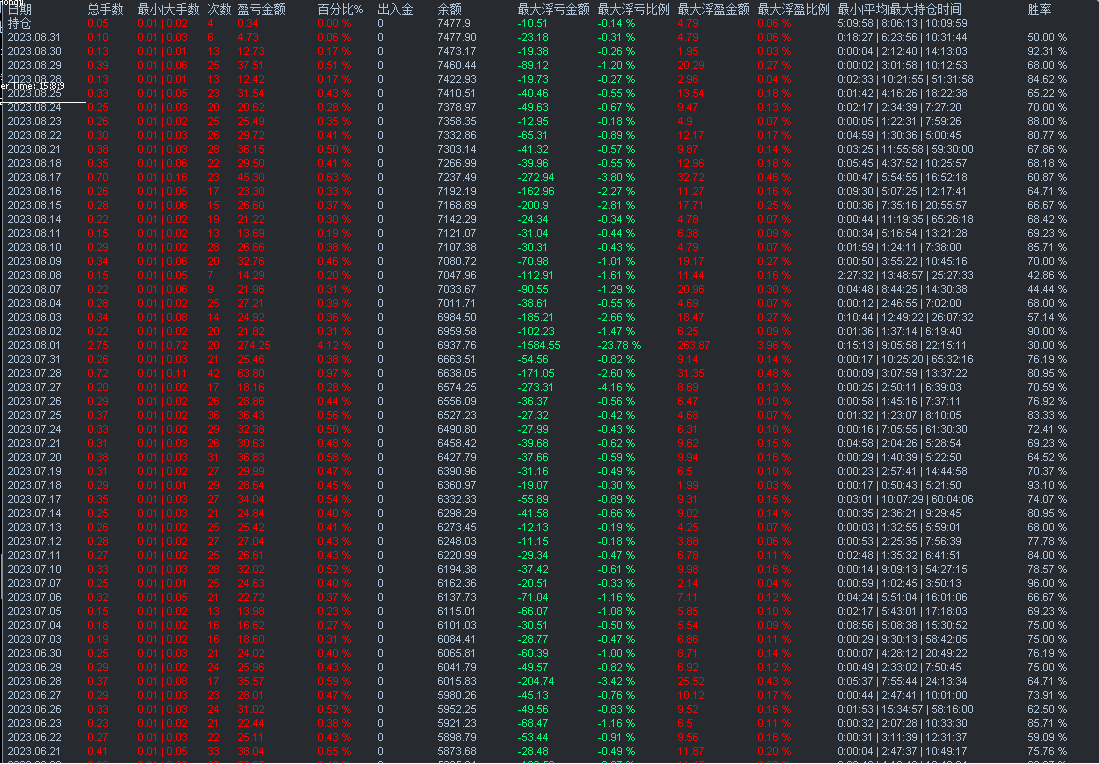Click the 持仓 row label
Viewport: 1099px width, 764px height.
click(x=20, y=23)
